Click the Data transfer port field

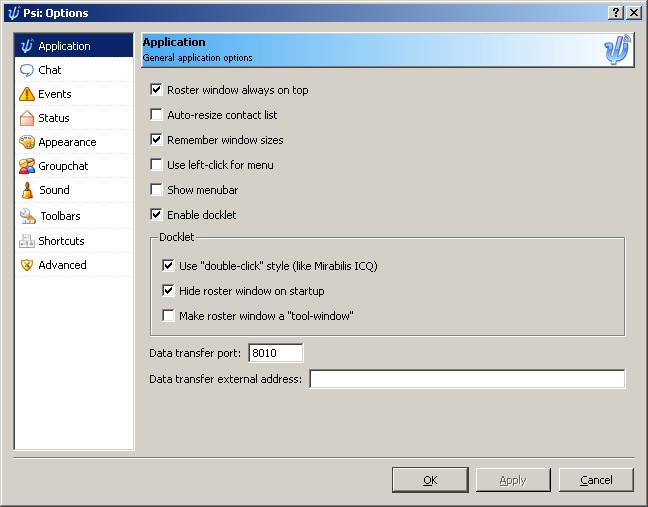(276, 353)
